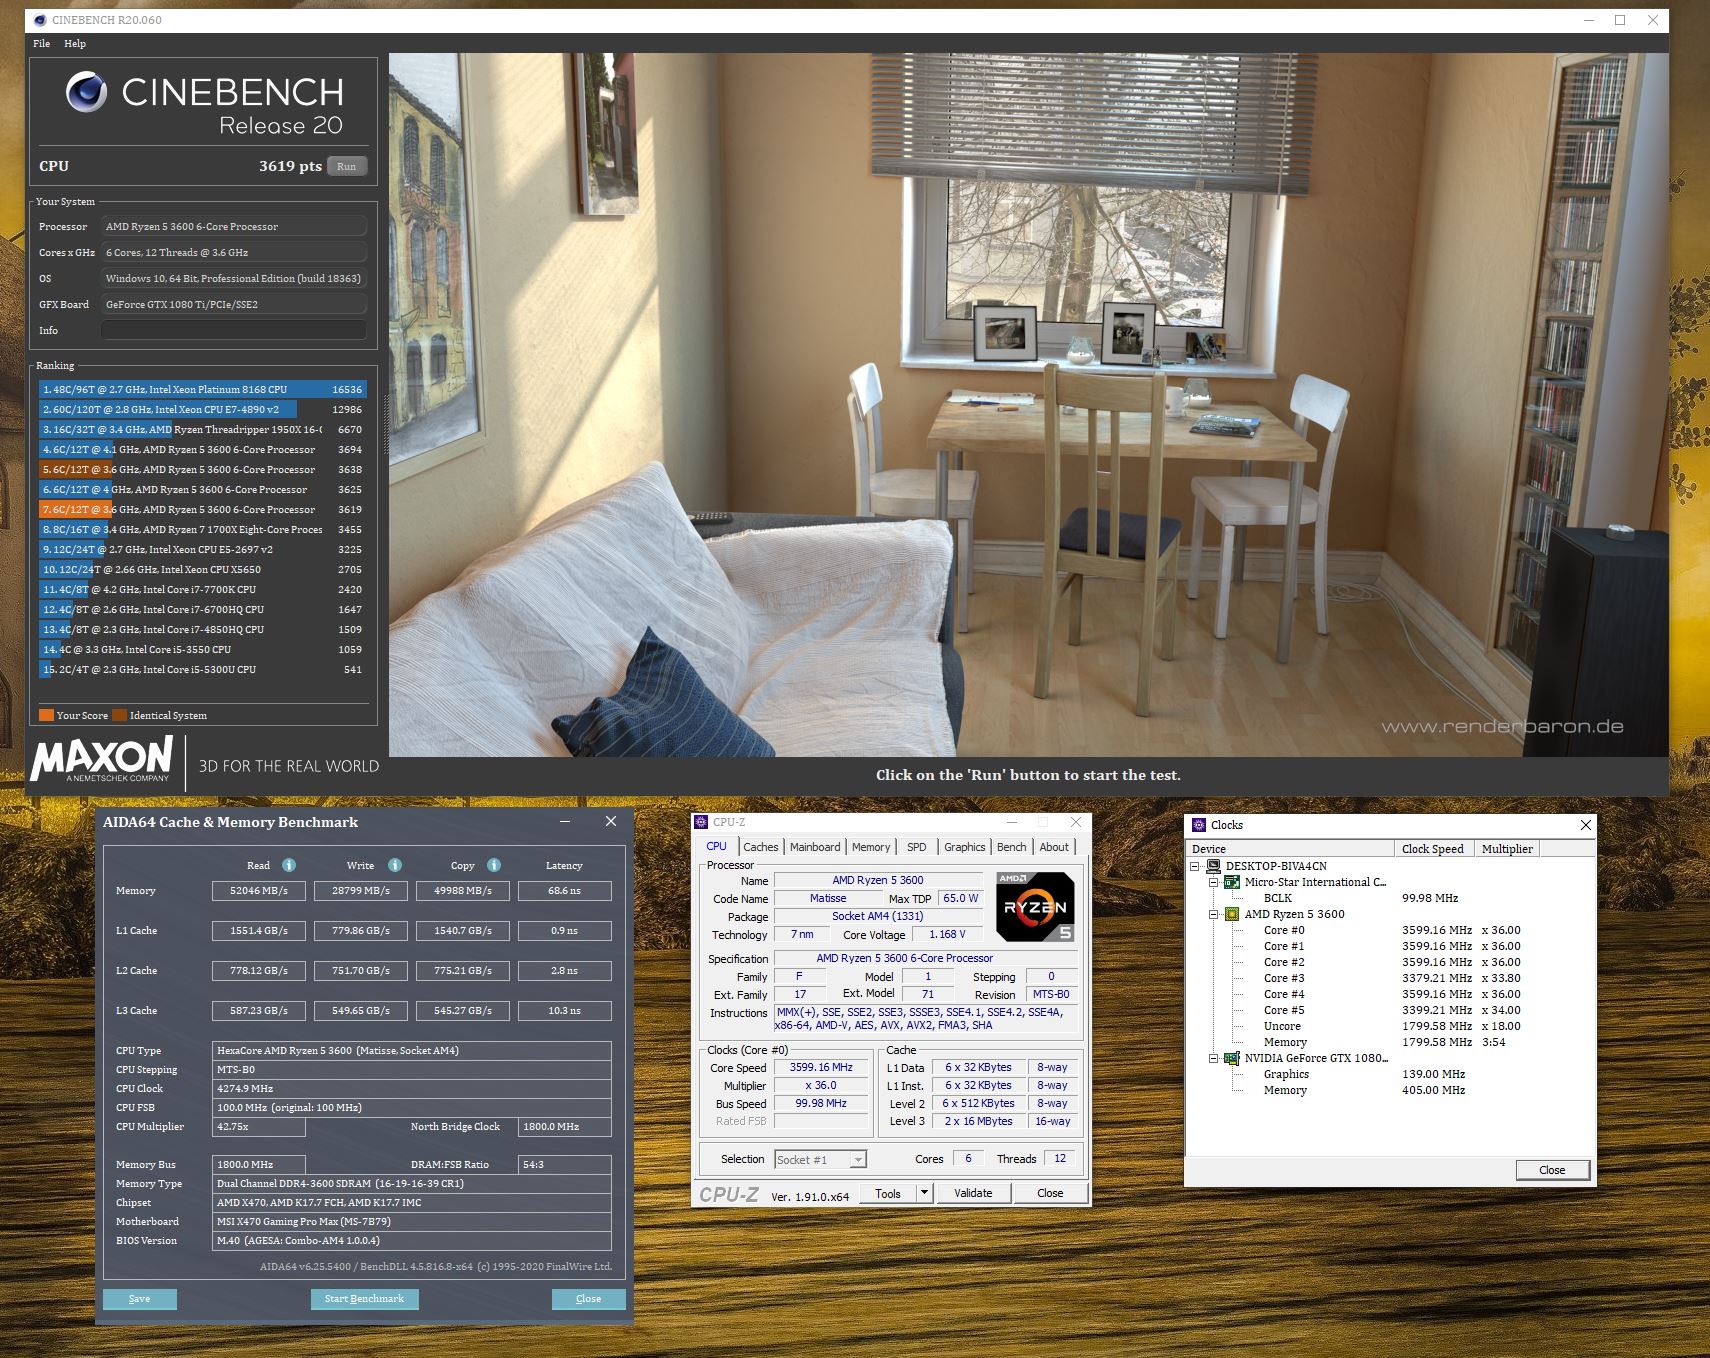Click the Close button at AIDA64's bottom

click(589, 1299)
